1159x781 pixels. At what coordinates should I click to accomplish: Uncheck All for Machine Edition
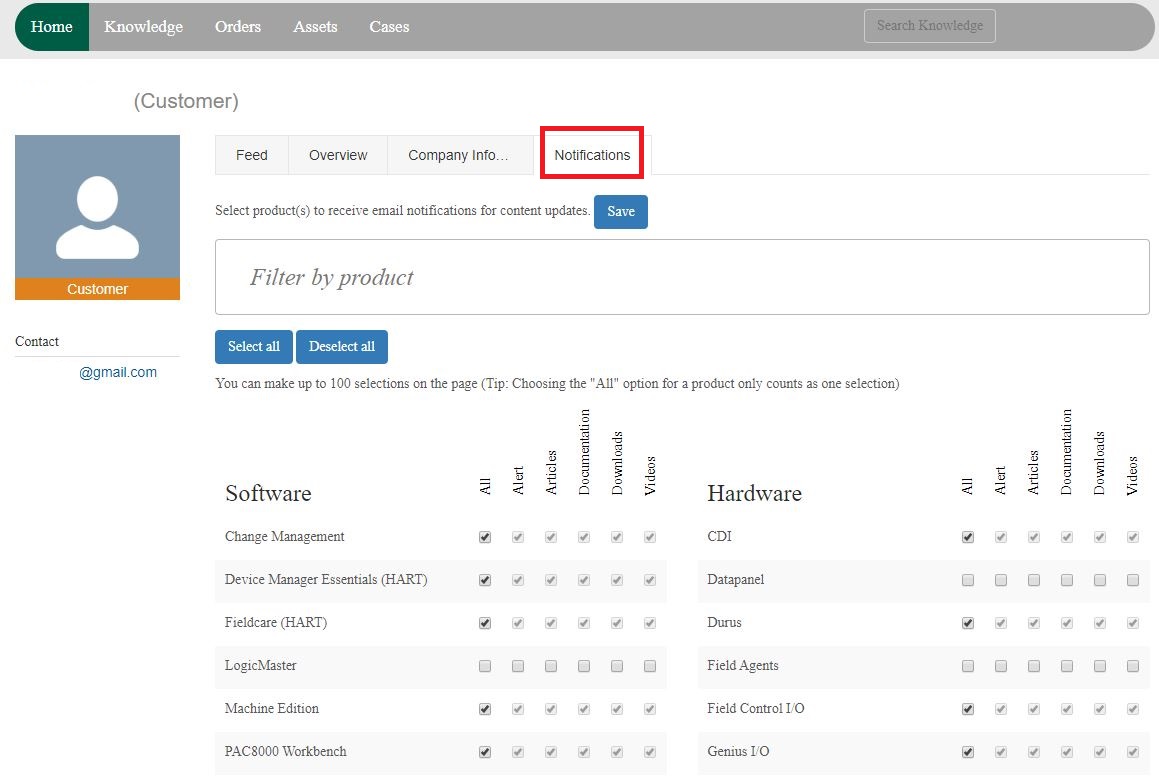[485, 709]
